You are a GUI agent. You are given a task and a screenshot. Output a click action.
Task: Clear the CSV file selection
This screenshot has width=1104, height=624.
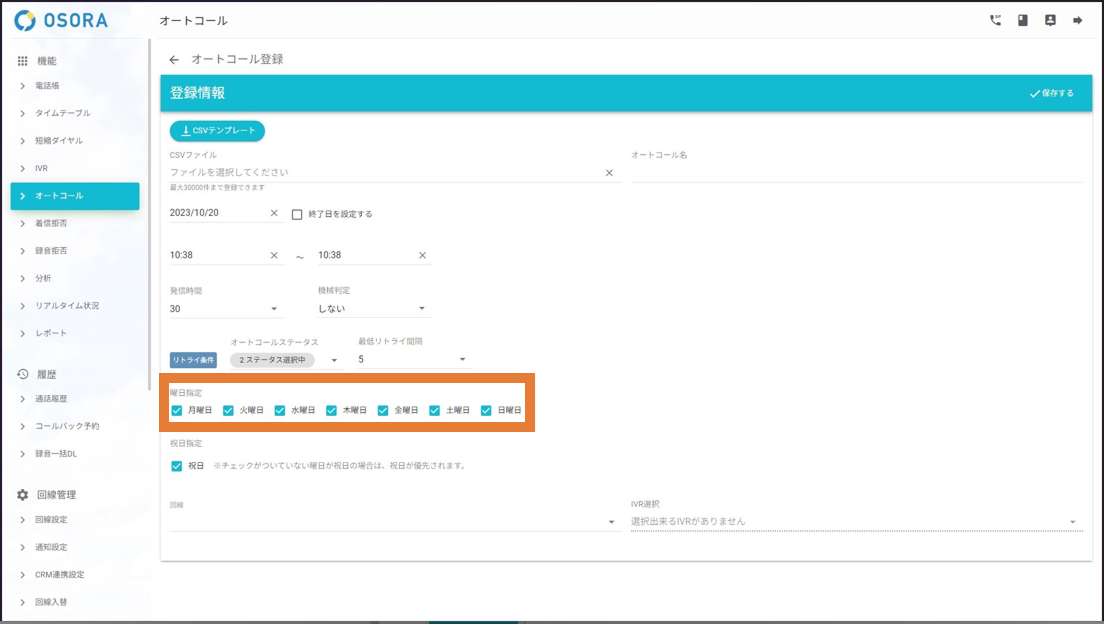[x=609, y=173]
